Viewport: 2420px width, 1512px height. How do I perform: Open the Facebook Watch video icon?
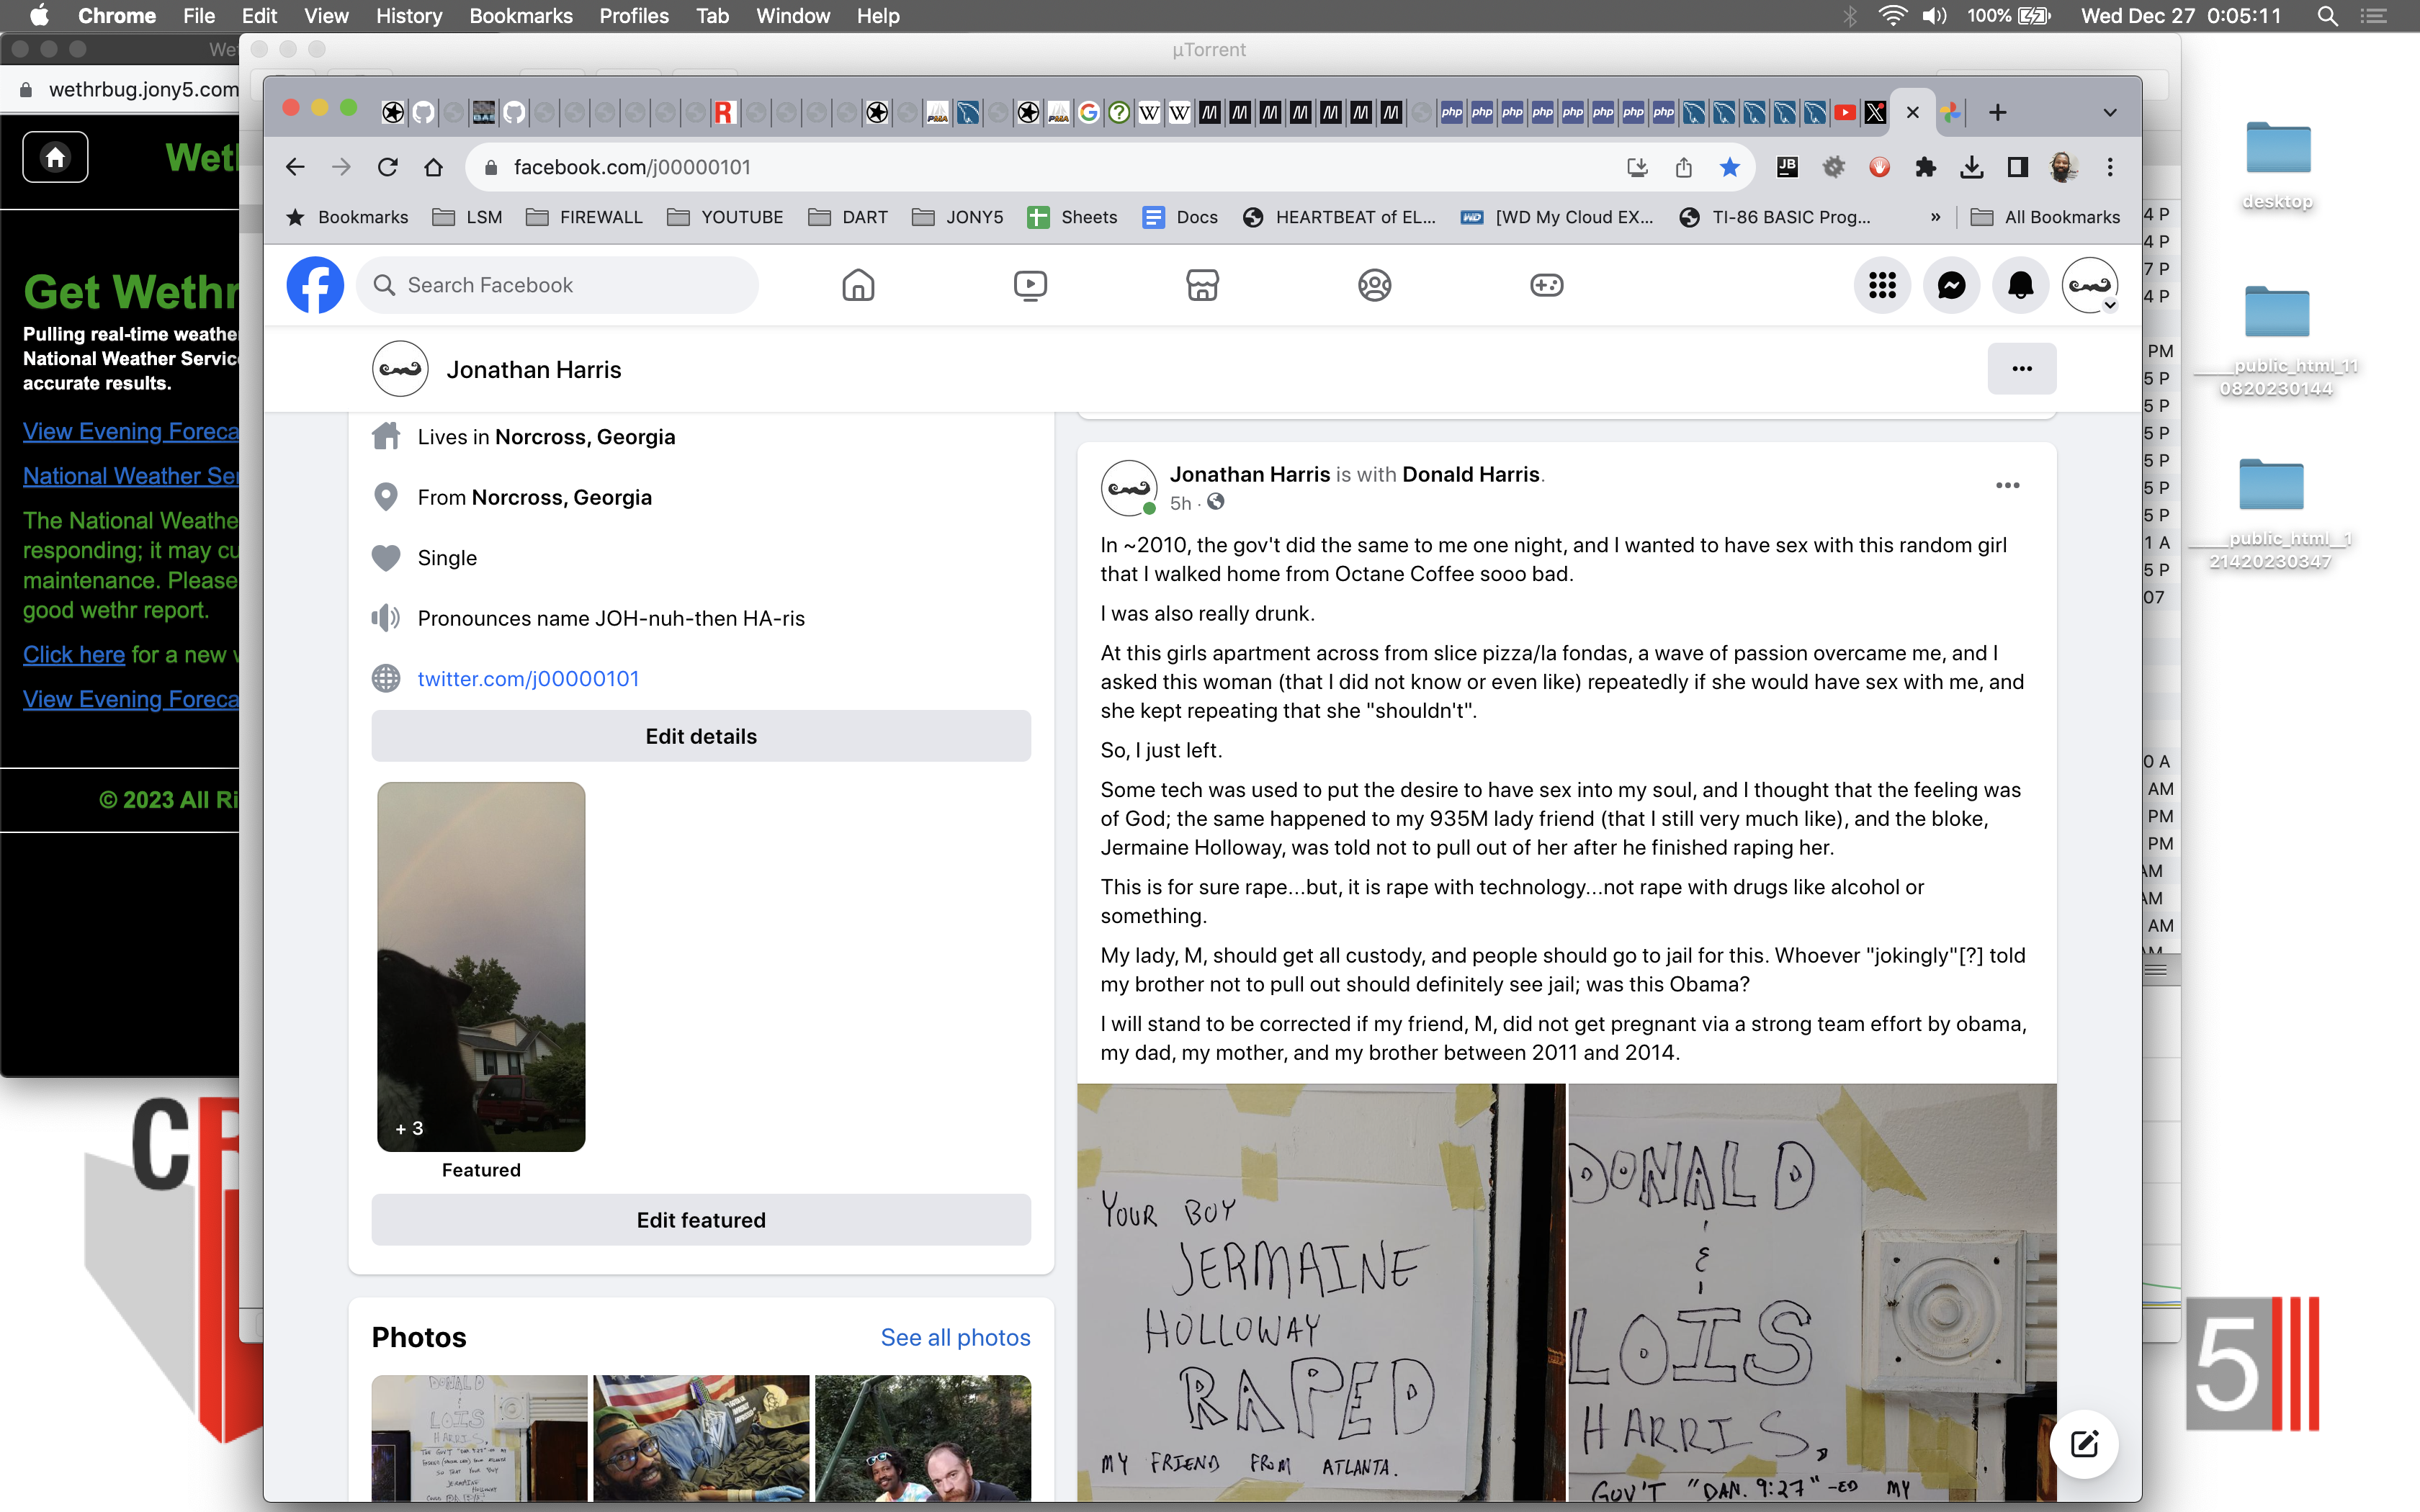click(x=1030, y=285)
